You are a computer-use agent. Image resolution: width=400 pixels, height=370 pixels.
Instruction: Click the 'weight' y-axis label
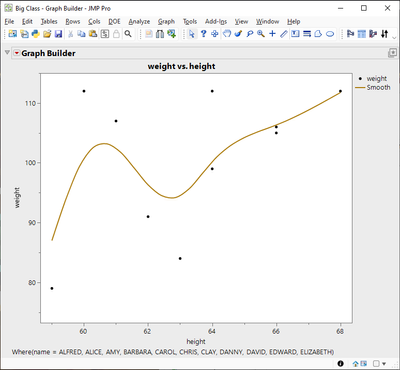pos(17,198)
